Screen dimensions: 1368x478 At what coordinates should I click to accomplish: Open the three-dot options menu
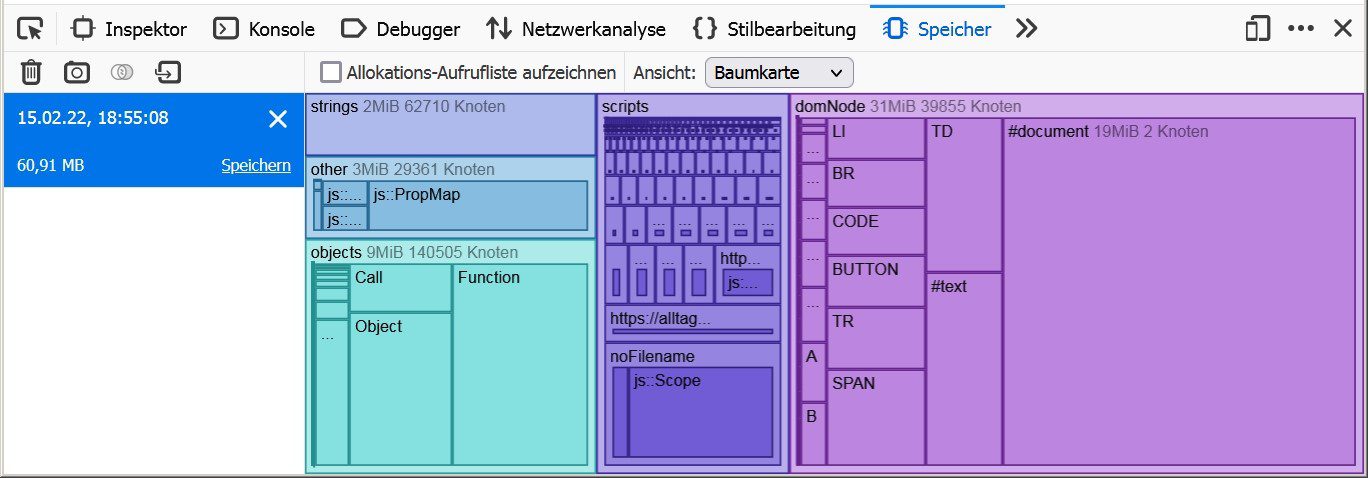1301,29
